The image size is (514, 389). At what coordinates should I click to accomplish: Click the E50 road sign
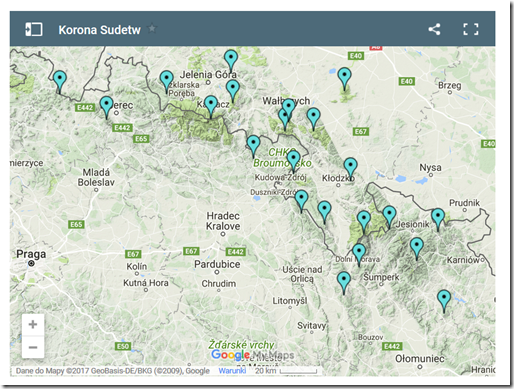point(122,346)
